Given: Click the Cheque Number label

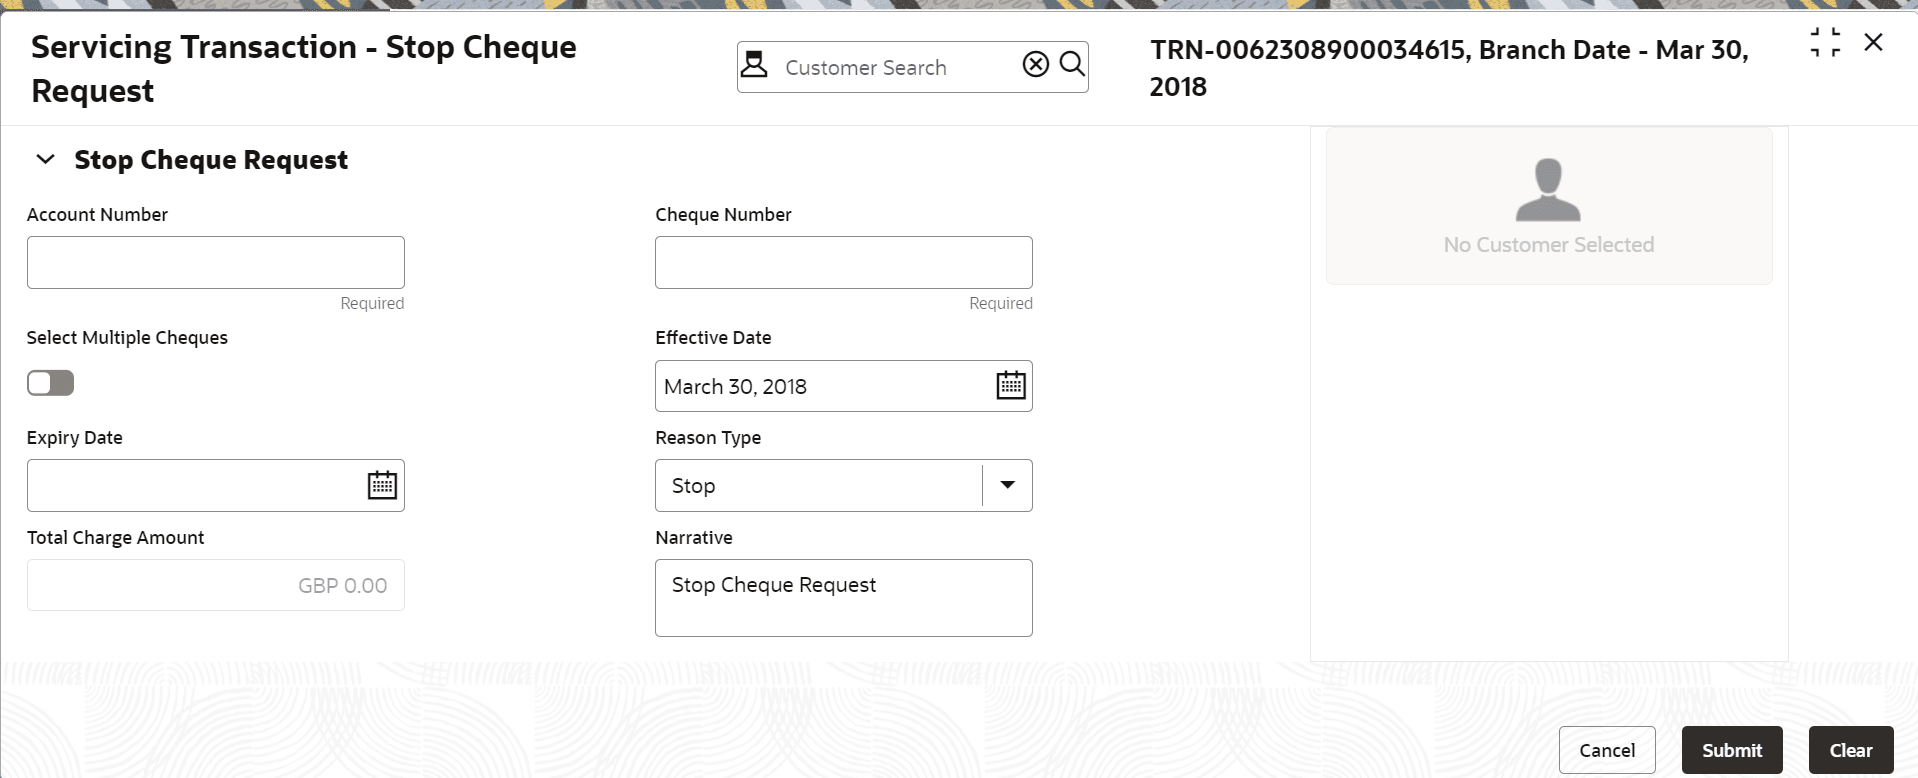Looking at the screenshot, I should coord(723,215).
